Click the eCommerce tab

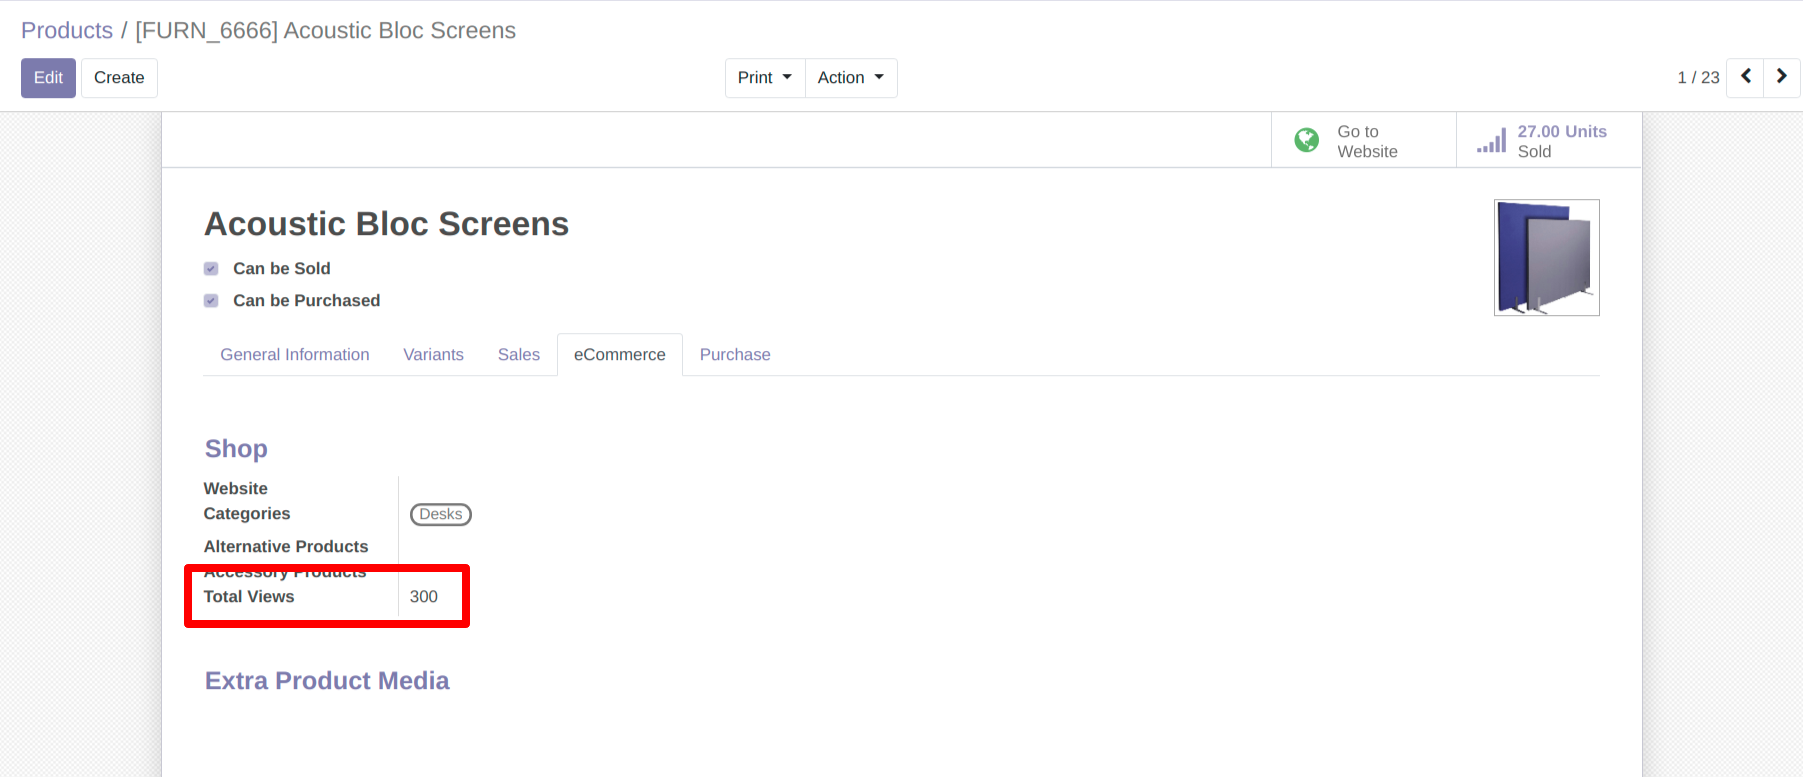(x=619, y=355)
